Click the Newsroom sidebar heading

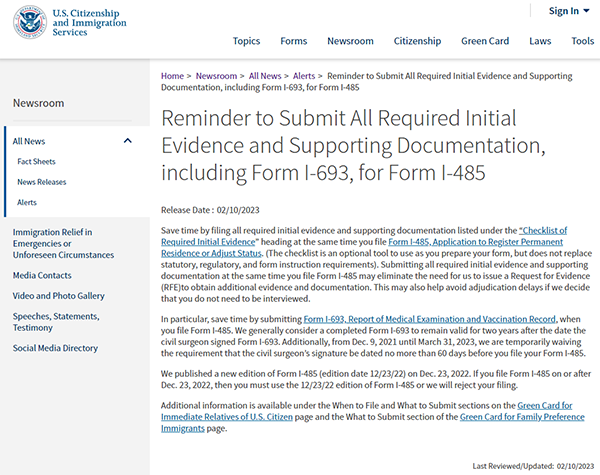pyautogui.click(x=39, y=103)
